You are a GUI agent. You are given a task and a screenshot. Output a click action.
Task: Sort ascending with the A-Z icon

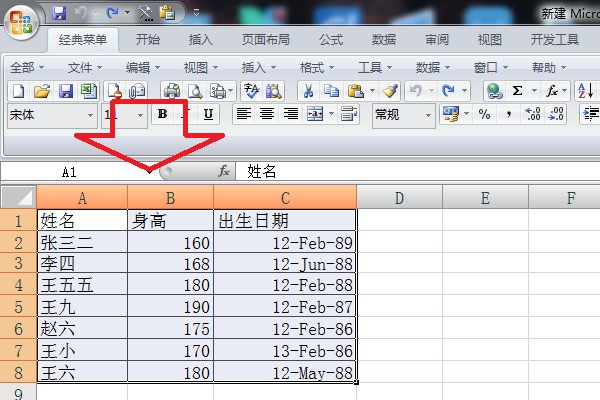click(x=585, y=91)
